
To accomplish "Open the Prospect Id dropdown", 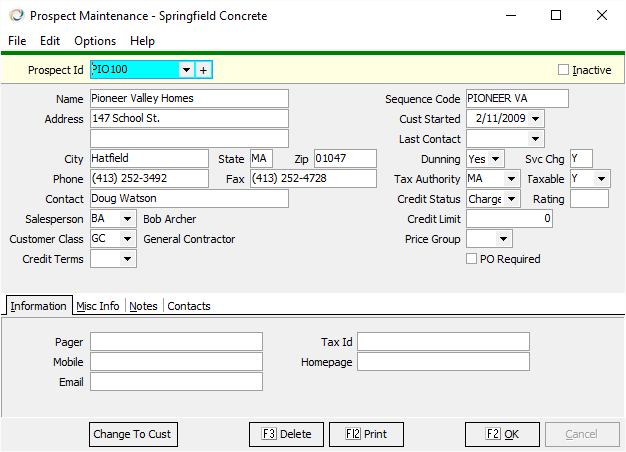I will click(x=186, y=70).
